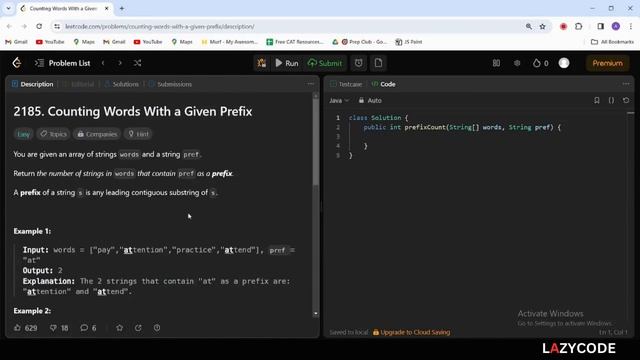This screenshot has height=360, width=640.
Task: Switch to the Solutions tab
Action: 122,84
